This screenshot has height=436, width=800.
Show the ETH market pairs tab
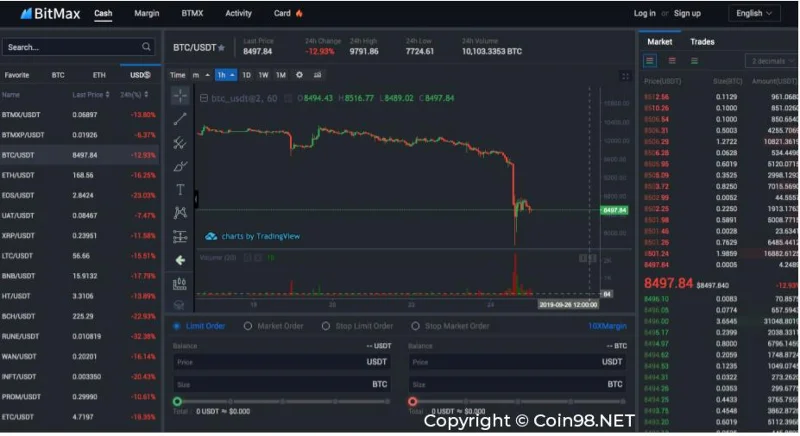point(99,75)
